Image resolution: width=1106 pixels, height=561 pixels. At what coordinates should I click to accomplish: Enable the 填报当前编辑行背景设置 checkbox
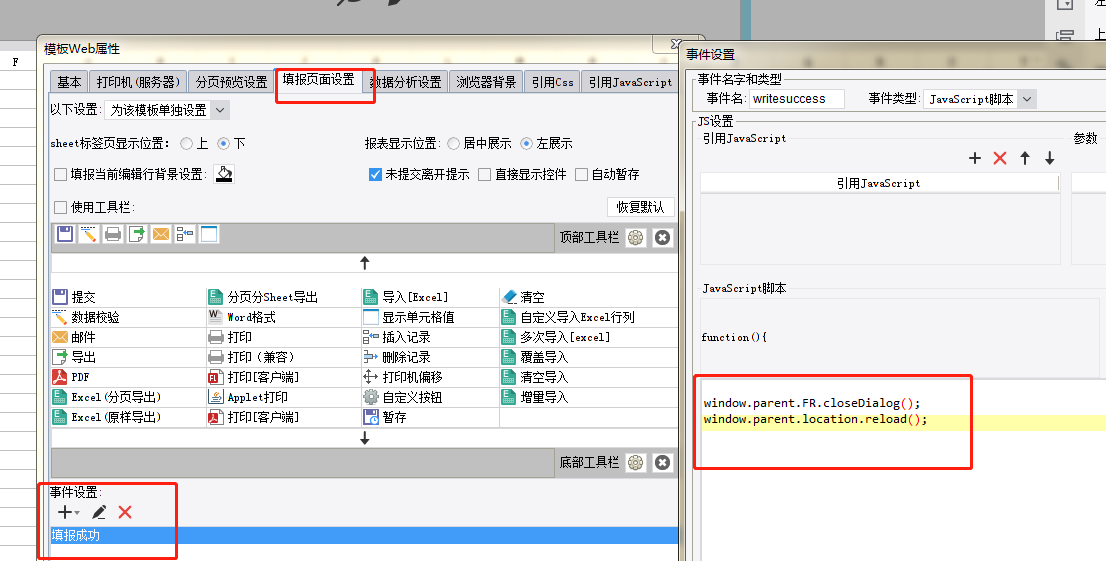pyautogui.click(x=61, y=174)
